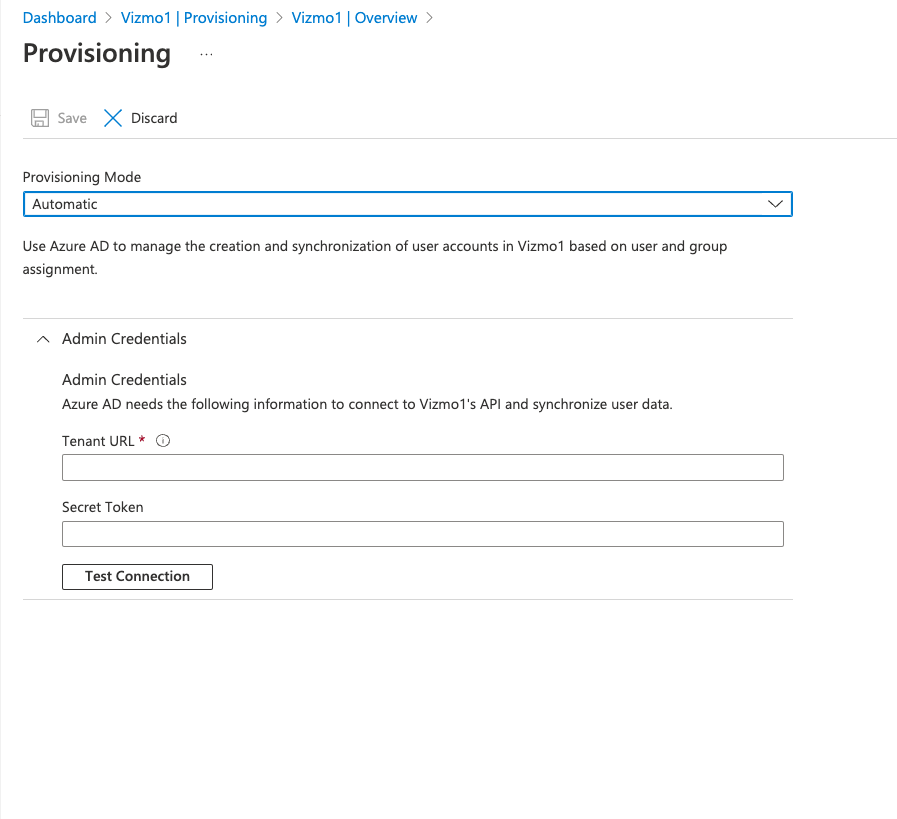Focus the Tenant URL input field
The width and height of the screenshot is (897, 819).
coord(423,468)
